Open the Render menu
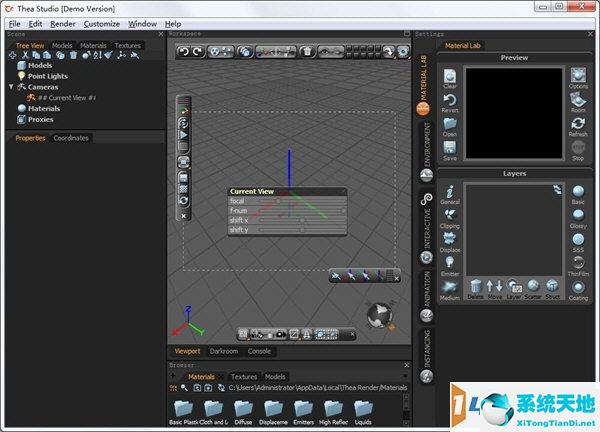The image size is (600, 432). click(63, 24)
